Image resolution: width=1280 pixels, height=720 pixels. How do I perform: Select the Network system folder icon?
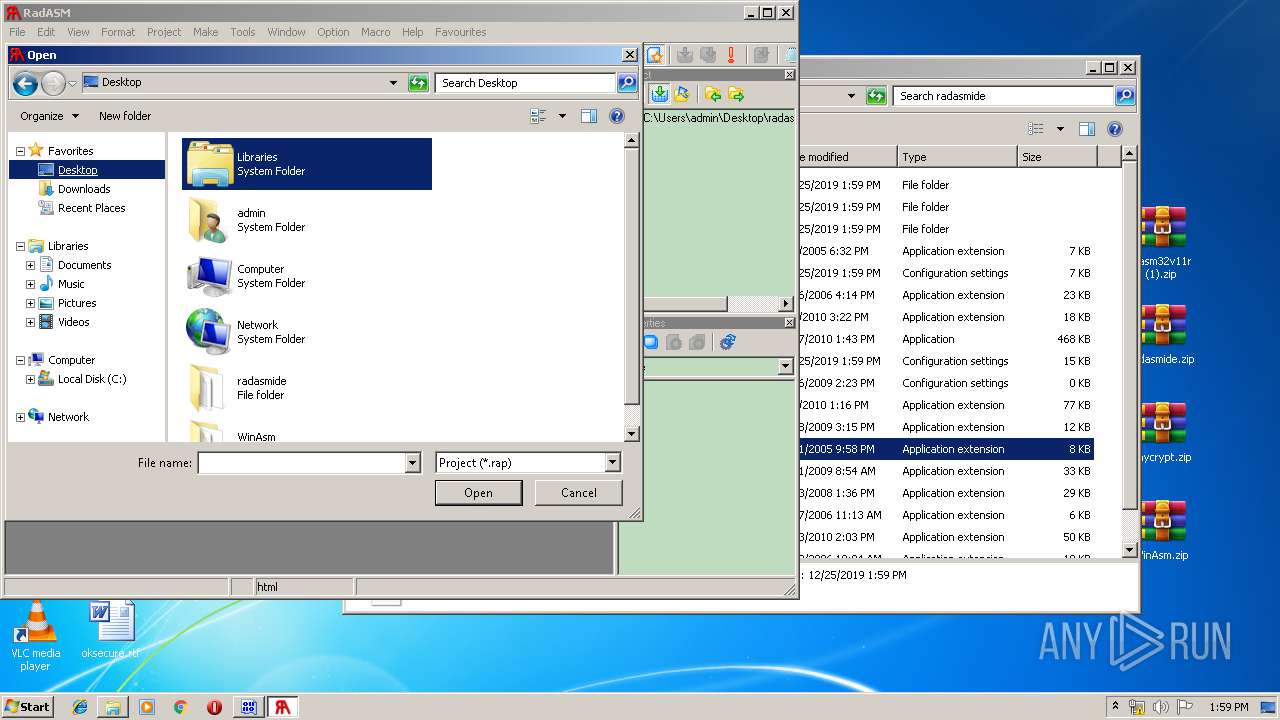210,332
